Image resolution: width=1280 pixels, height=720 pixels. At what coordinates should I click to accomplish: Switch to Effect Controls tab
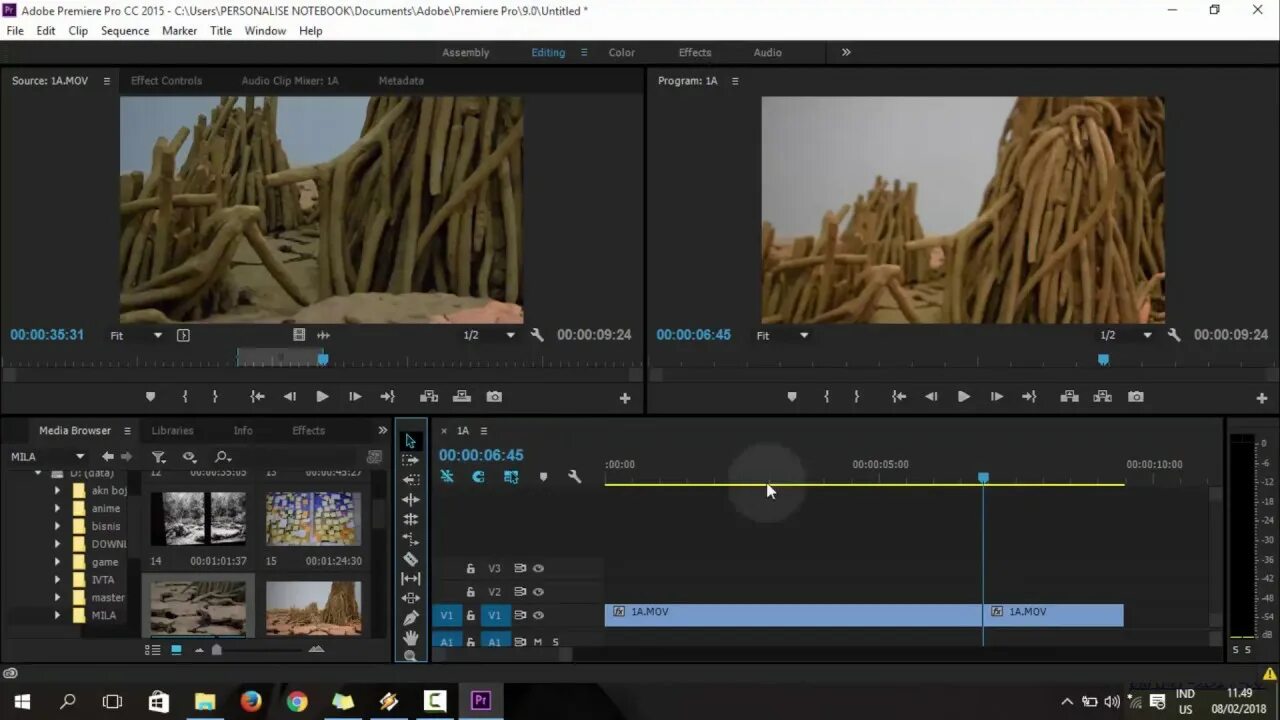tap(166, 81)
